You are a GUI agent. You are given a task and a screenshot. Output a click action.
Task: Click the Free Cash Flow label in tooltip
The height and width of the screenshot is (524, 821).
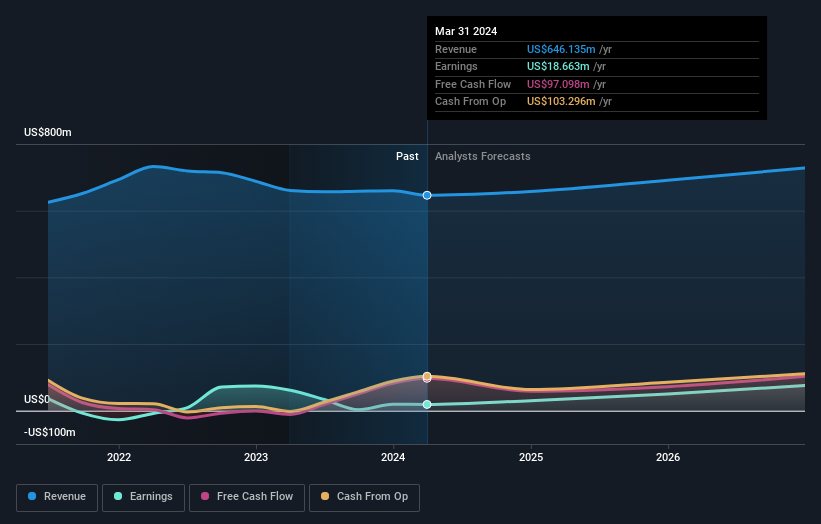pyautogui.click(x=473, y=84)
